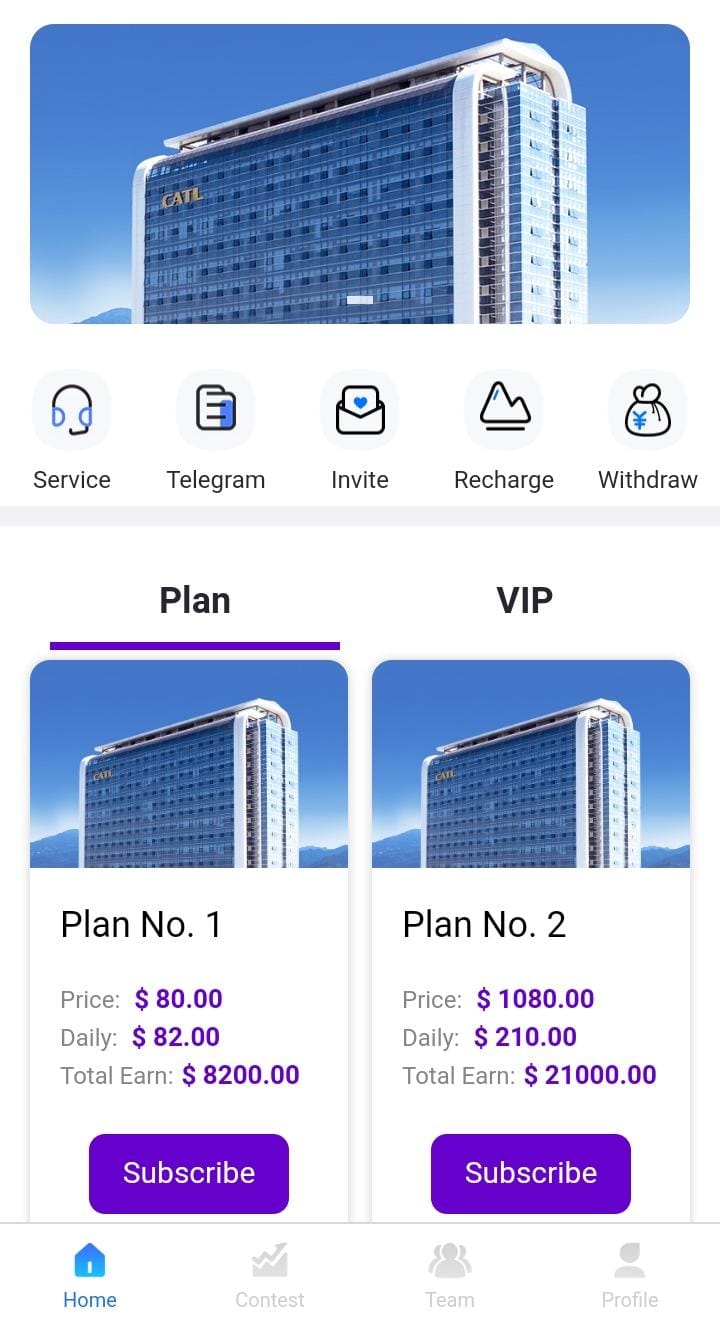The height and width of the screenshot is (1323, 720).
Task: Switch to the Plan tab
Action: pyautogui.click(x=195, y=601)
